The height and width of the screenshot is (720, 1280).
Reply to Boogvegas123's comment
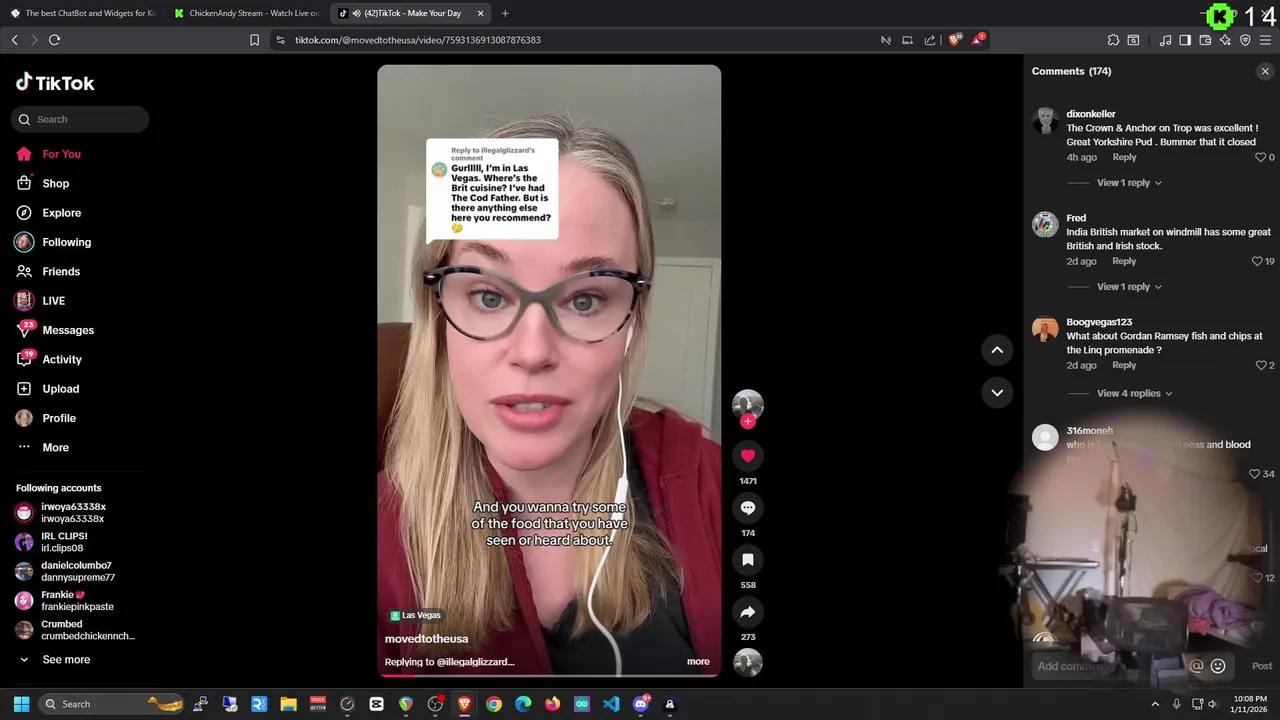pos(1124,365)
